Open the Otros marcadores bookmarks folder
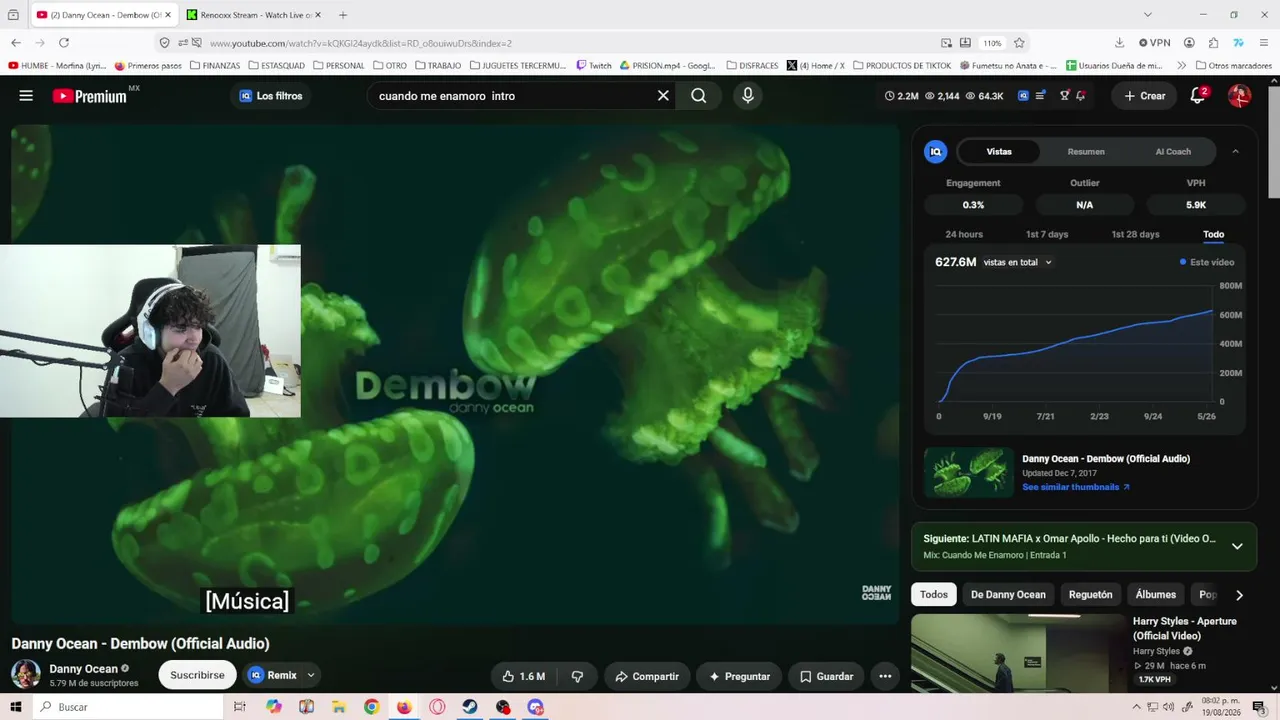Image resolution: width=1280 pixels, height=720 pixels. (1234, 66)
